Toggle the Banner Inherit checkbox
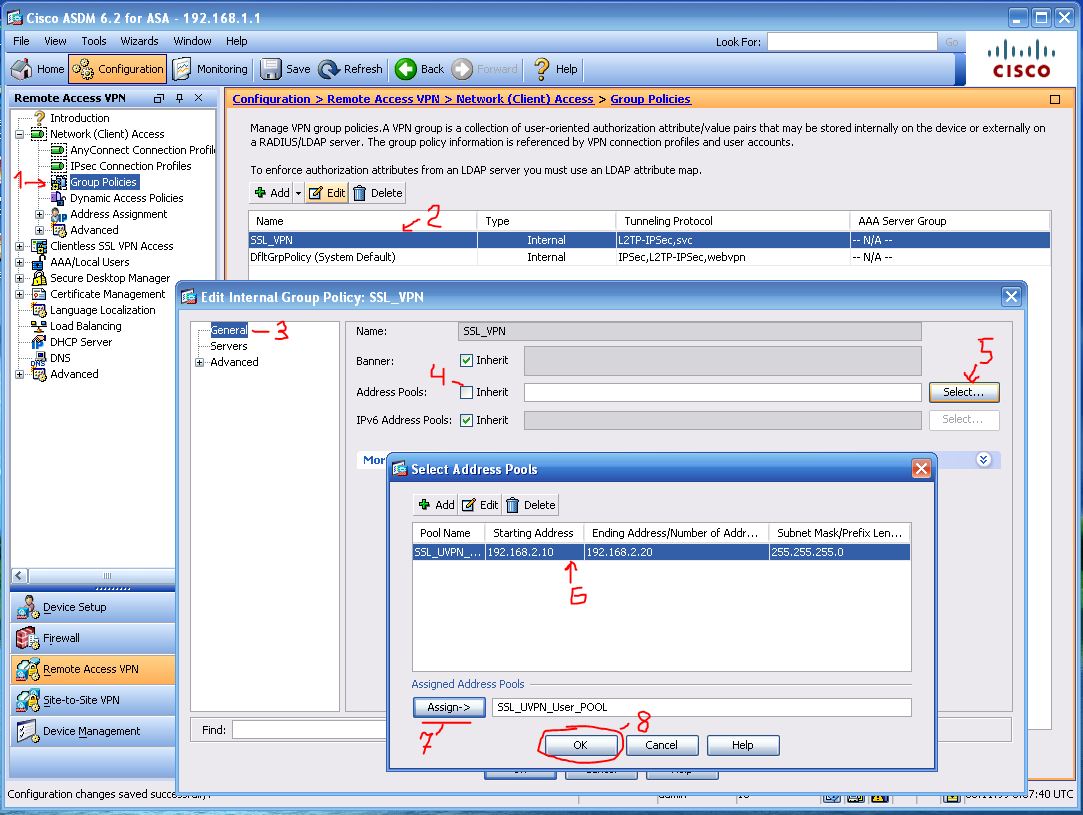The height and width of the screenshot is (815, 1083). coord(466,361)
